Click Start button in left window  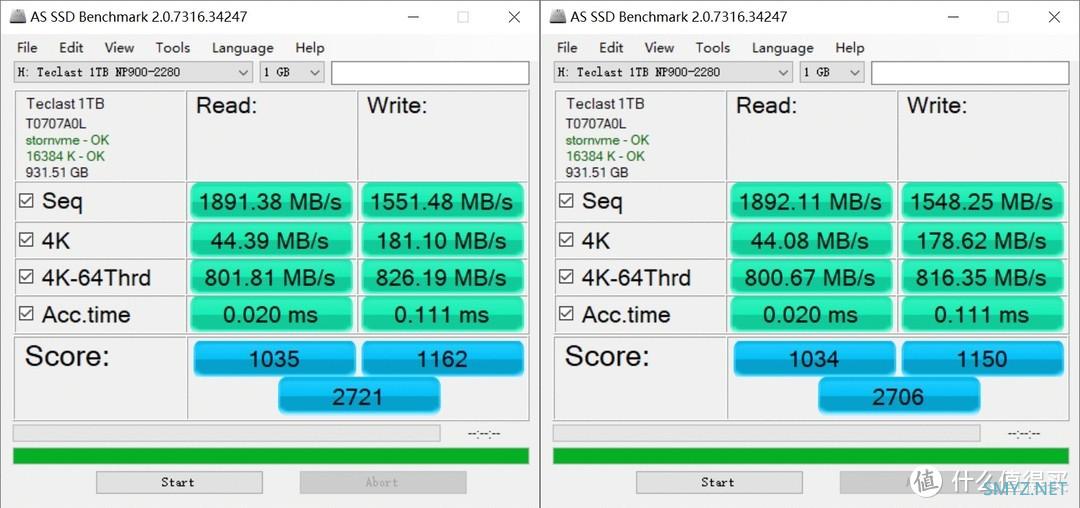179,483
